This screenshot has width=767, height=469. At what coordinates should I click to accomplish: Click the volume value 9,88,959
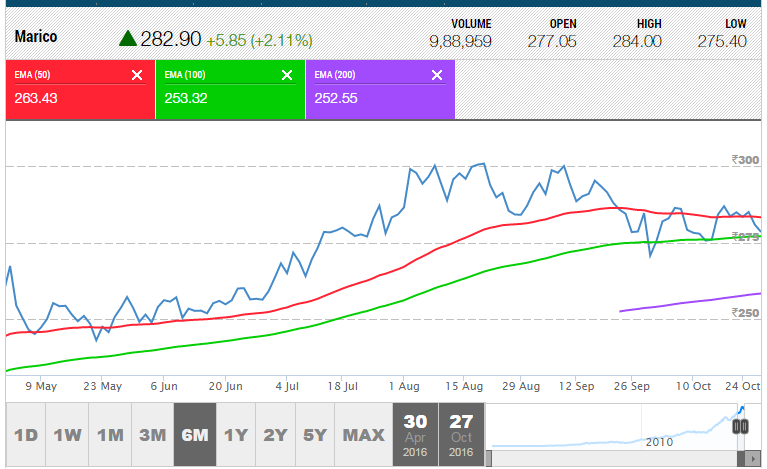[460, 42]
